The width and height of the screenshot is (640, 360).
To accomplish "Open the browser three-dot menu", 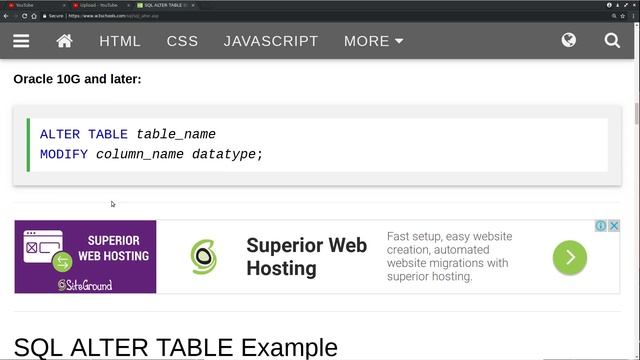I will coord(634,16).
